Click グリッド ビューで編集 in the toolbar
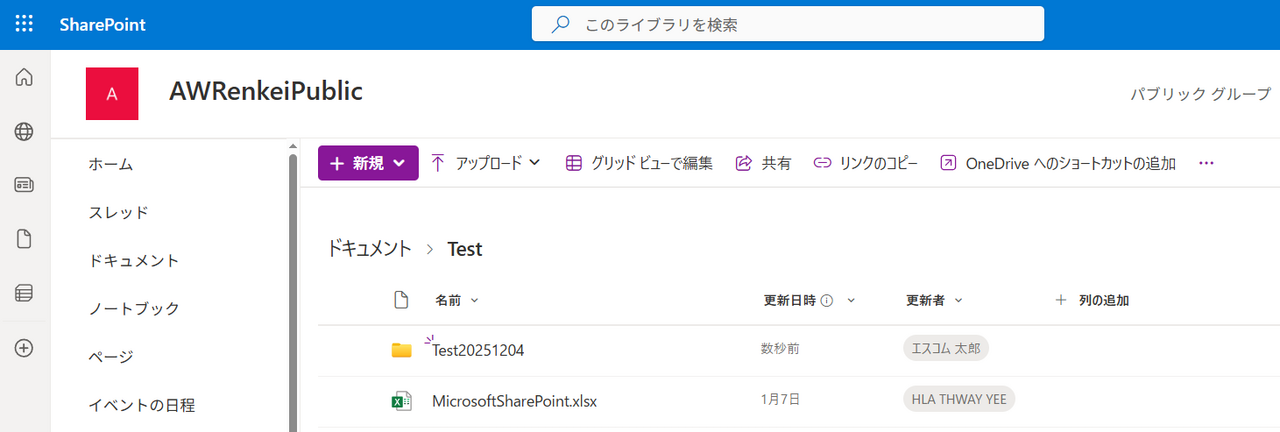This screenshot has height=432, width=1280. [639, 163]
